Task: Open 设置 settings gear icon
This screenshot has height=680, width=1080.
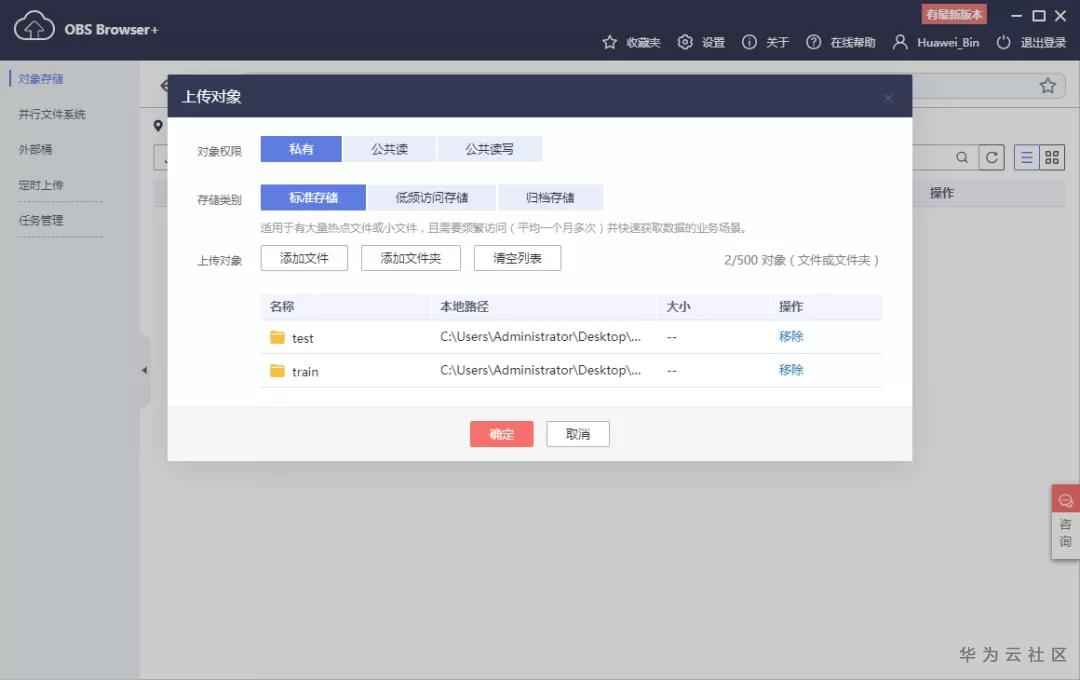Action: pyautogui.click(x=685, y=42)
